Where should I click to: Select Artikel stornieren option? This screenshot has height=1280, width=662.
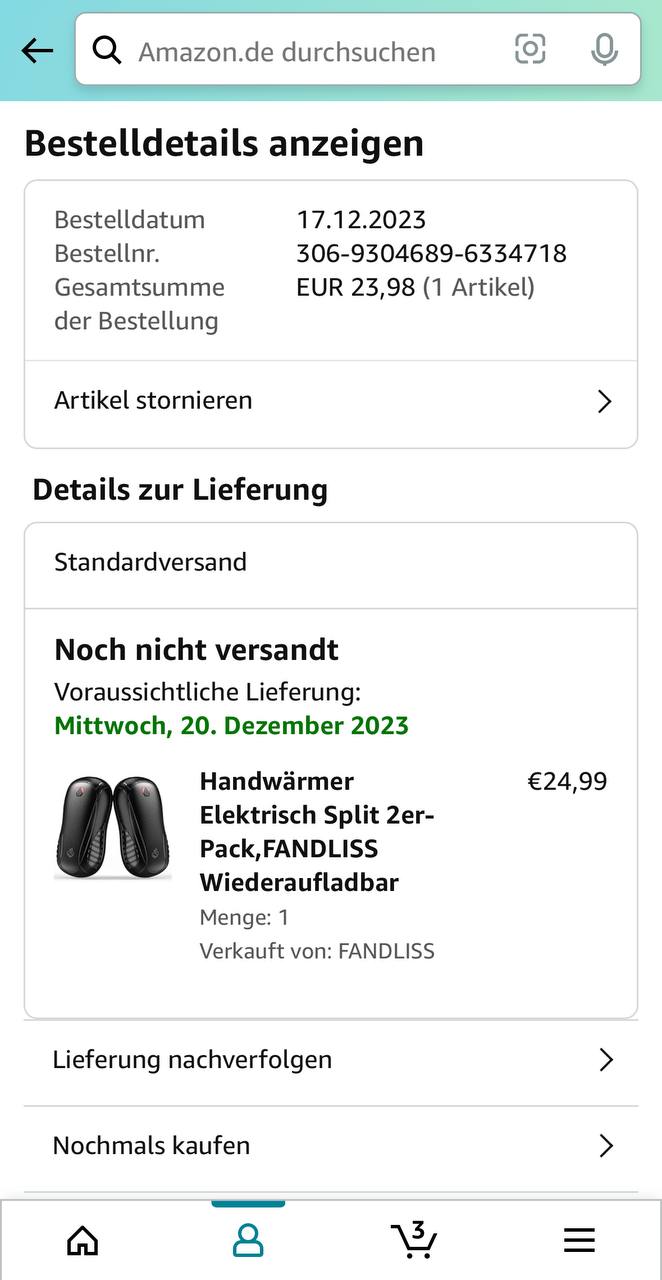[x=154, y=401]
